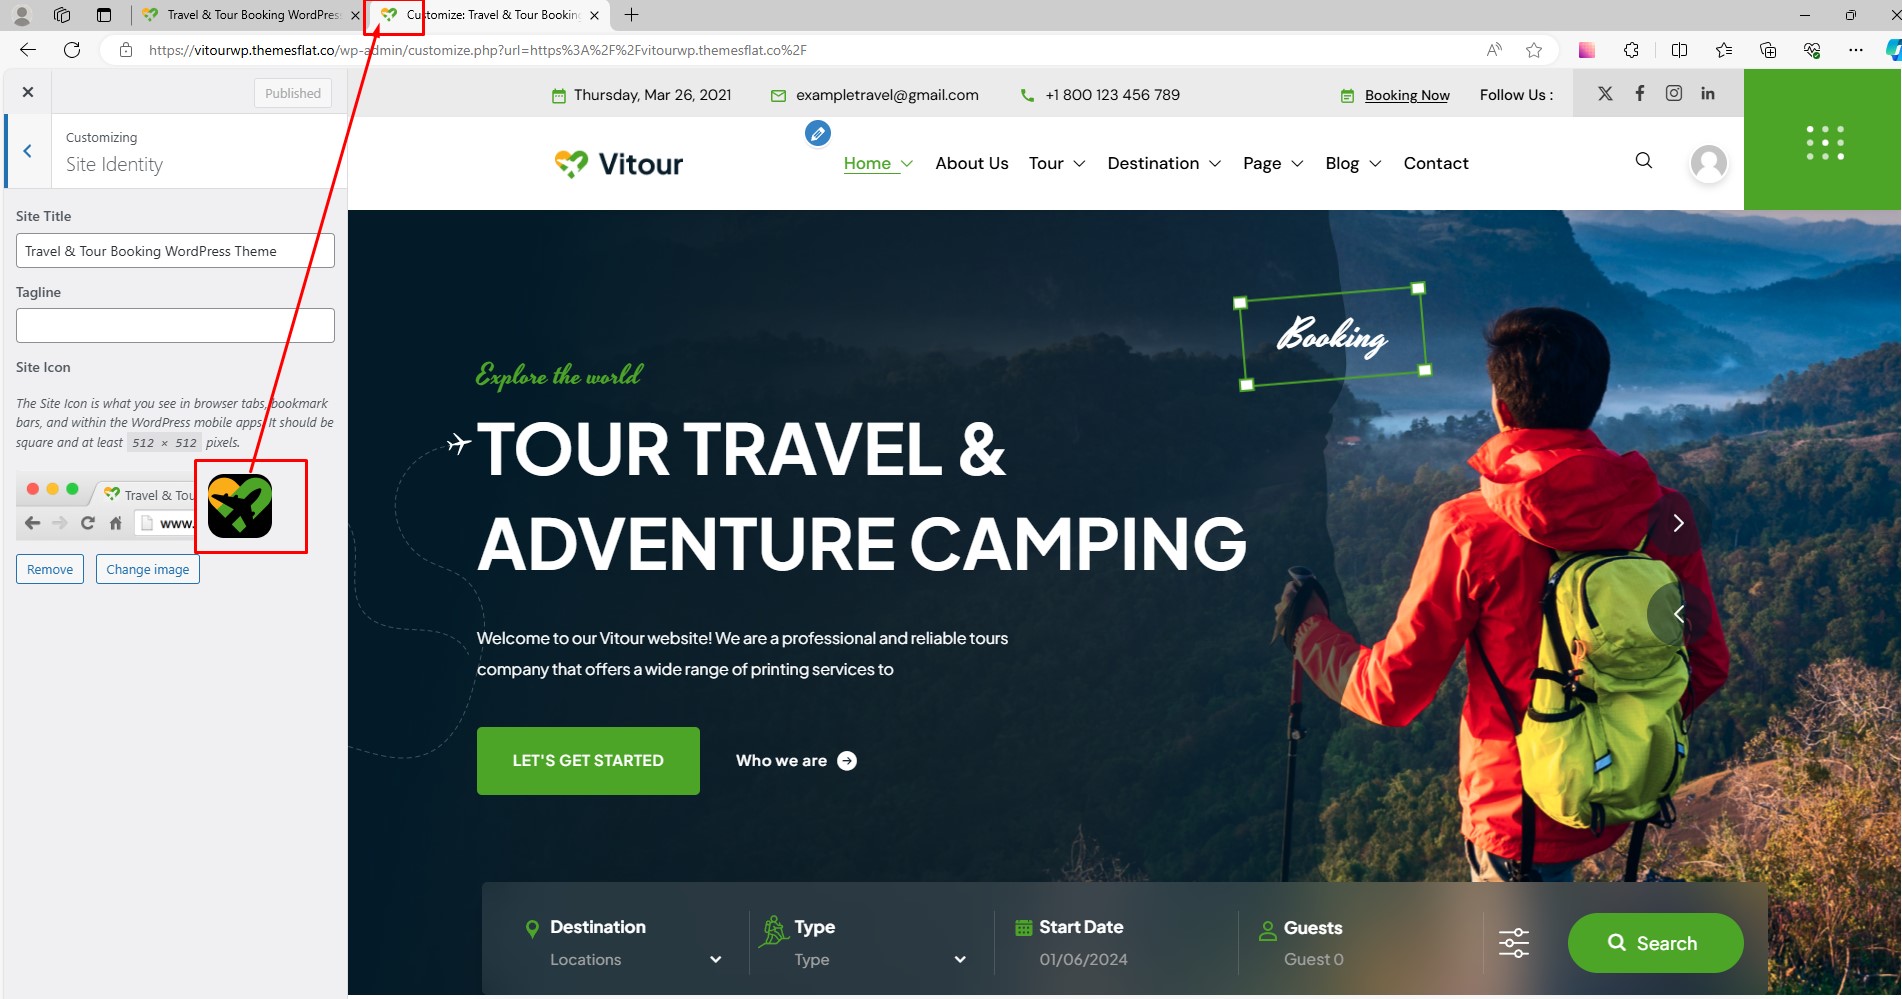Image resolution: width=1902 pixels, height=999 pixels.
Task: Open the Instagram social icon
Action: pyautogui.click(x=1673, y=93)
